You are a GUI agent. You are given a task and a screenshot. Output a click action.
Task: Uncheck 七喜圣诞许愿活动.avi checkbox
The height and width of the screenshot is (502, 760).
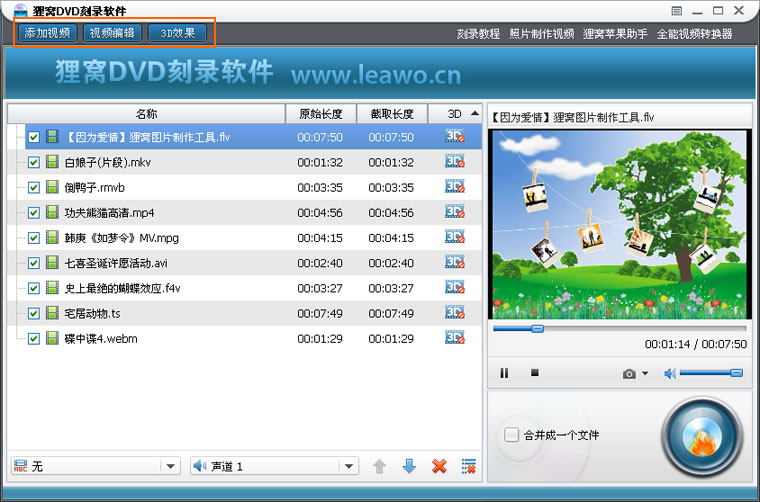33,263
